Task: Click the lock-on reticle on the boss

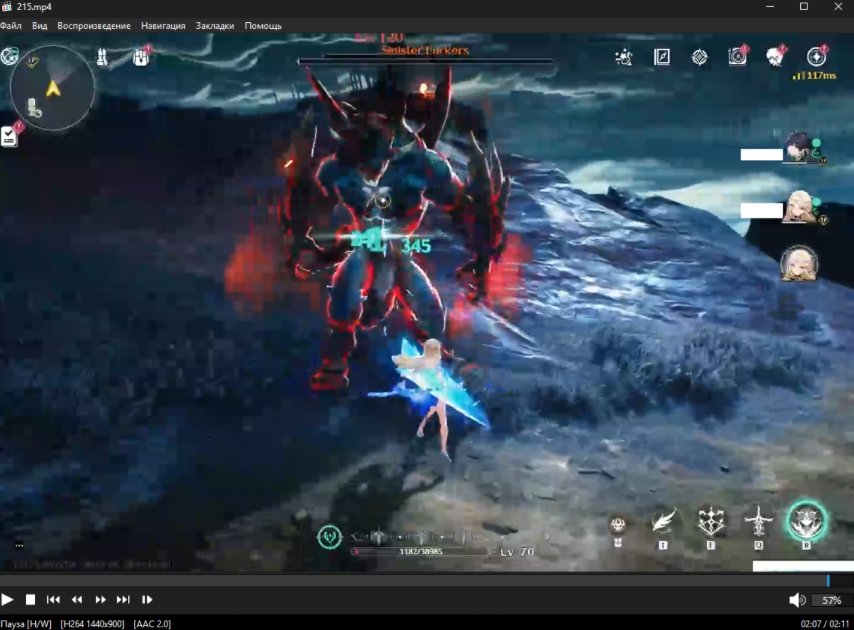Action: coord(382,201)
